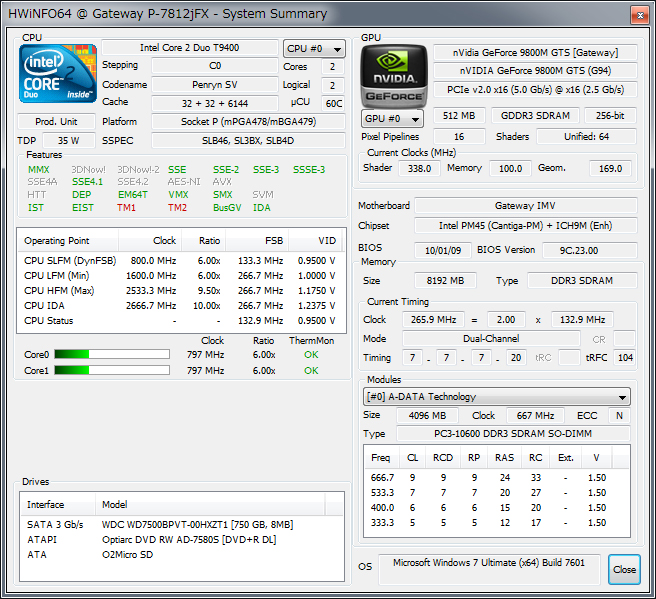
Task: Select the WDC WD7500BPVT drive row
Action: 182,525
